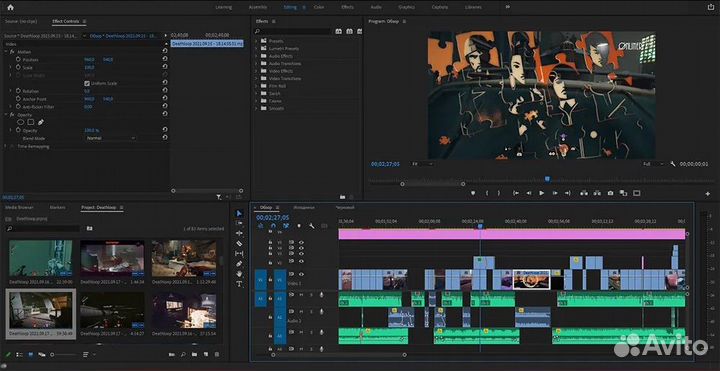Select the Slip tool
This screenshot has width=720, height=371.
[x=239, y=253]
